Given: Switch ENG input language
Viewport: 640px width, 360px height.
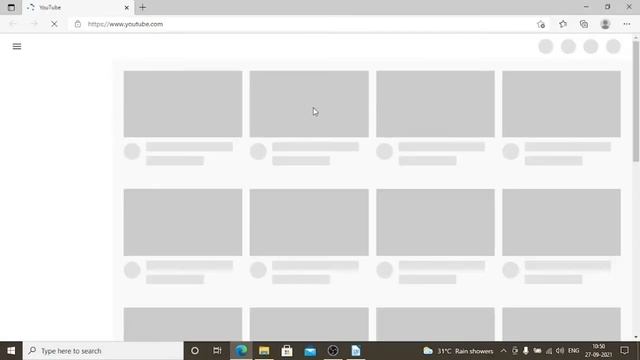Looking at the screenshot, I should click(573, 351).
